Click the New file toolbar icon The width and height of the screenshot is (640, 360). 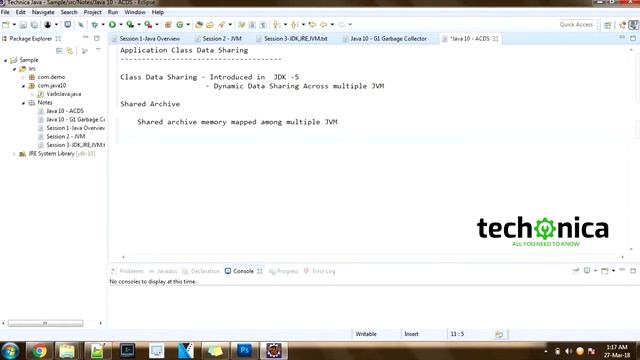(6, 25)
